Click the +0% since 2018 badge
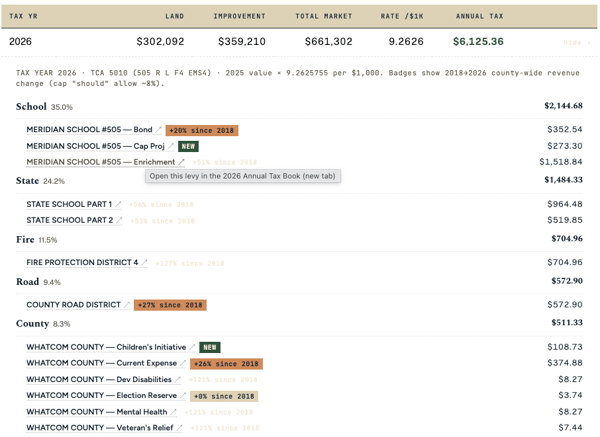600x437 pixels. (224, 396)
